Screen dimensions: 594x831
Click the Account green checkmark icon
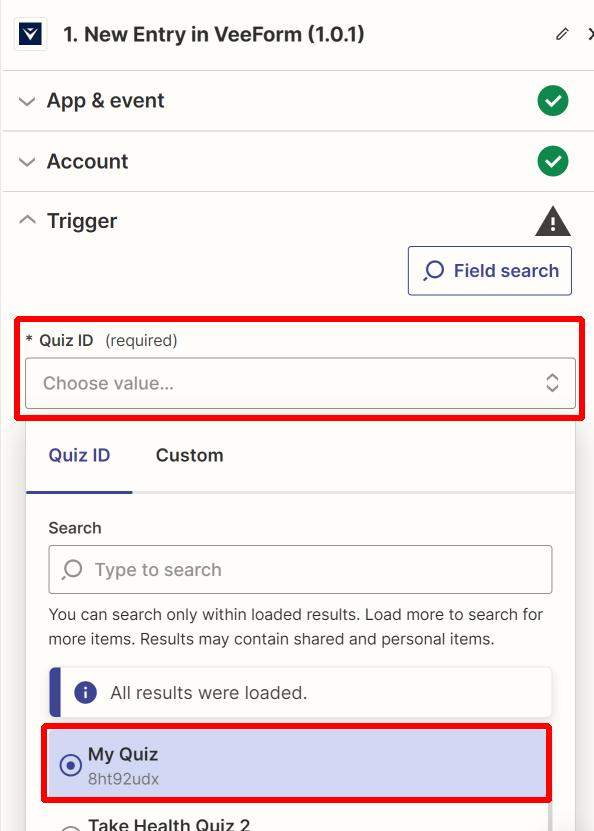click(553, 161)
